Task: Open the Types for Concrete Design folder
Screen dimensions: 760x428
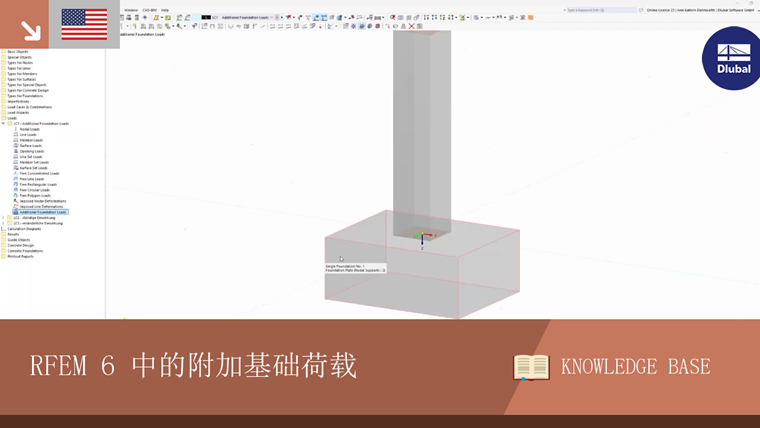Action: click(26, 91)
